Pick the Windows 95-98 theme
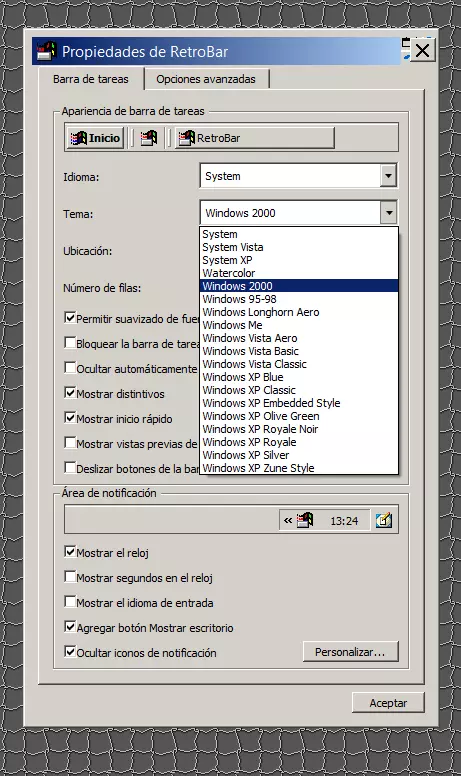This screenshot has height=776, width=461. [299, 299]
